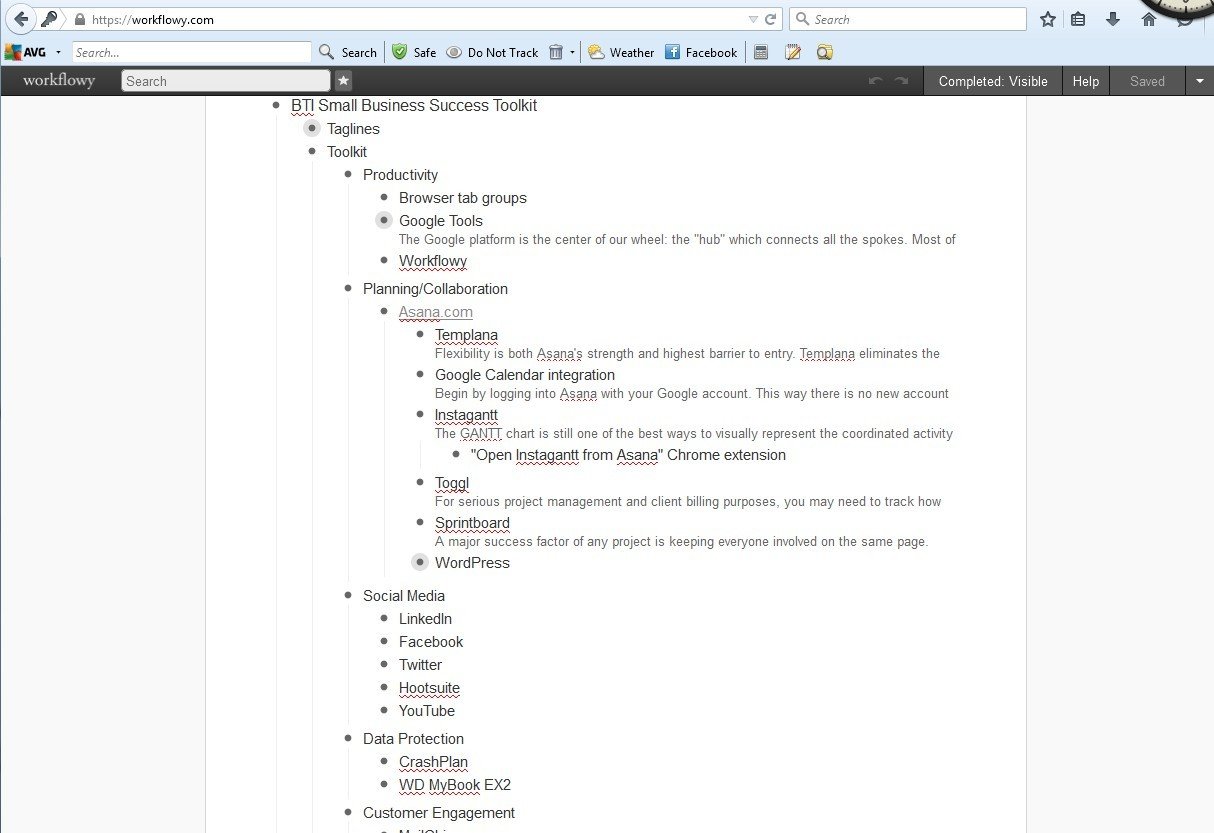Viewport: 1214px width, 833px height.
Task: Click the Google platform note text
Action: (677, 240)
